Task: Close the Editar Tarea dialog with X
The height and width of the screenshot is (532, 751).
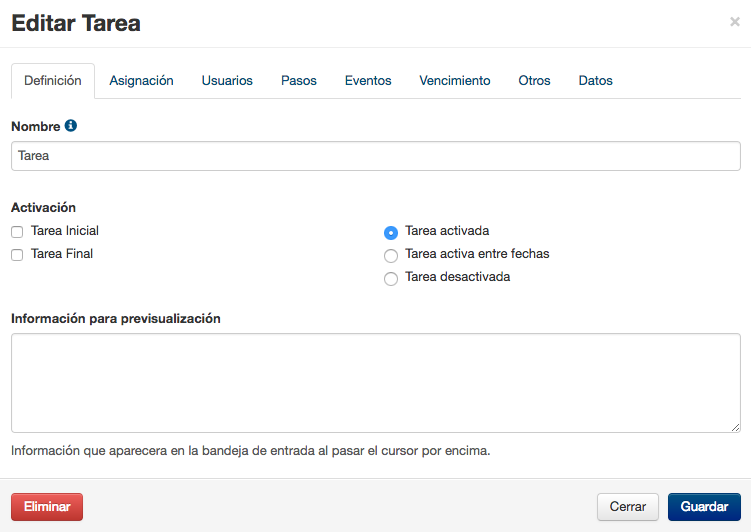Action: [735, 22]
